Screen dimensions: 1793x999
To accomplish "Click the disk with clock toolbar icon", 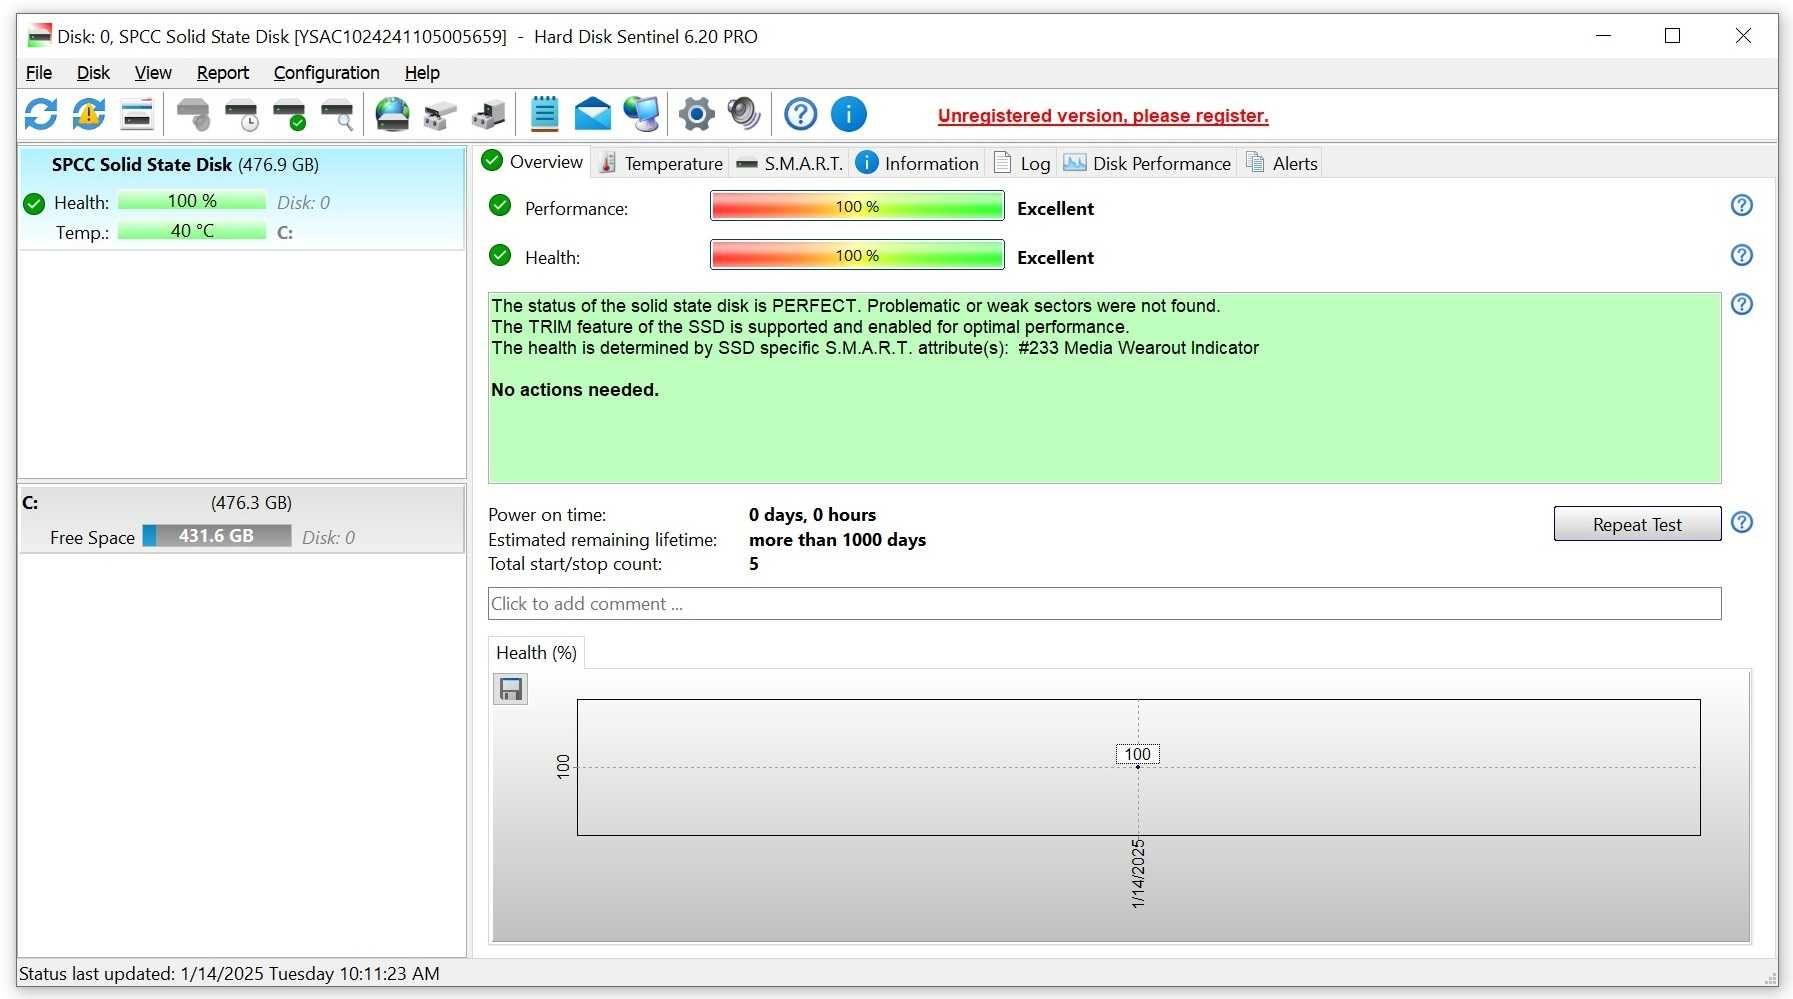I will coord(241,114).
